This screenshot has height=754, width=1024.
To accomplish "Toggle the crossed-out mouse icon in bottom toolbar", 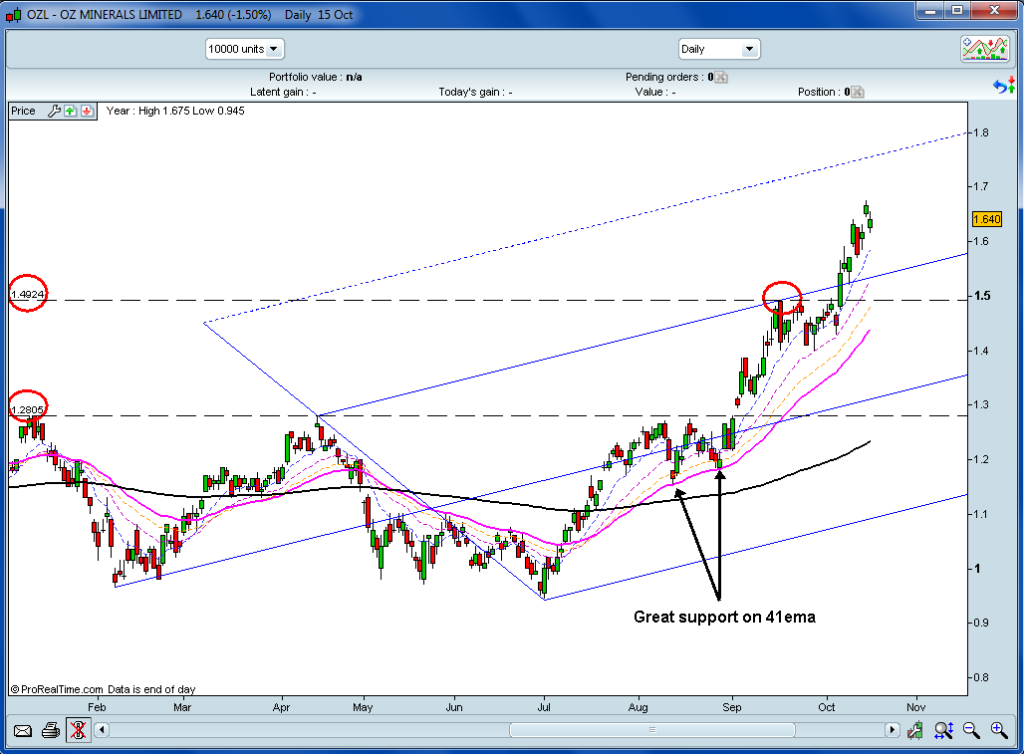I will (78, 730).
